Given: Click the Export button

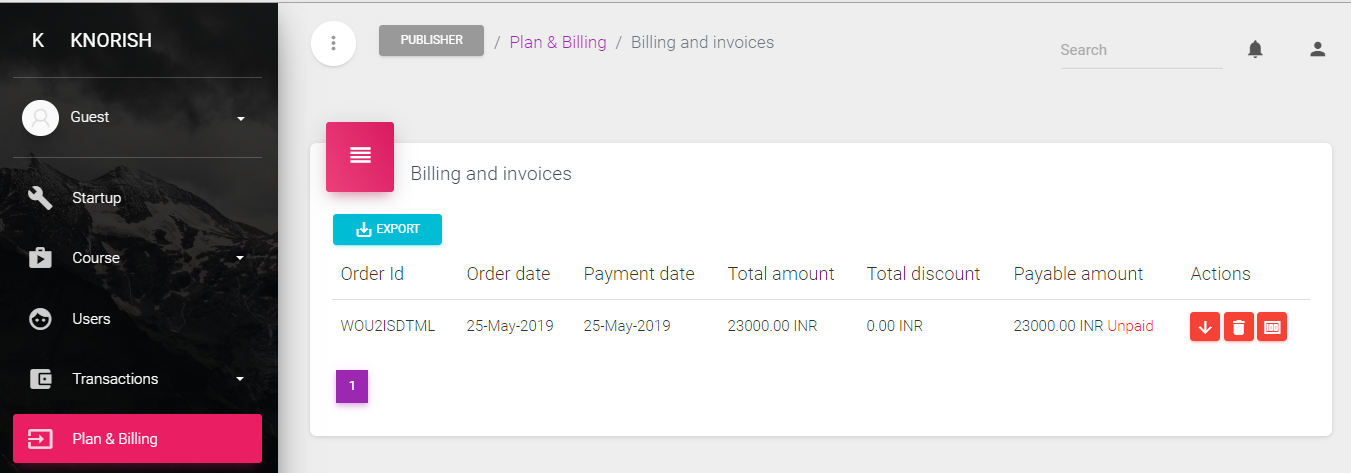Looking at the screenshot, I should [387, 229].
